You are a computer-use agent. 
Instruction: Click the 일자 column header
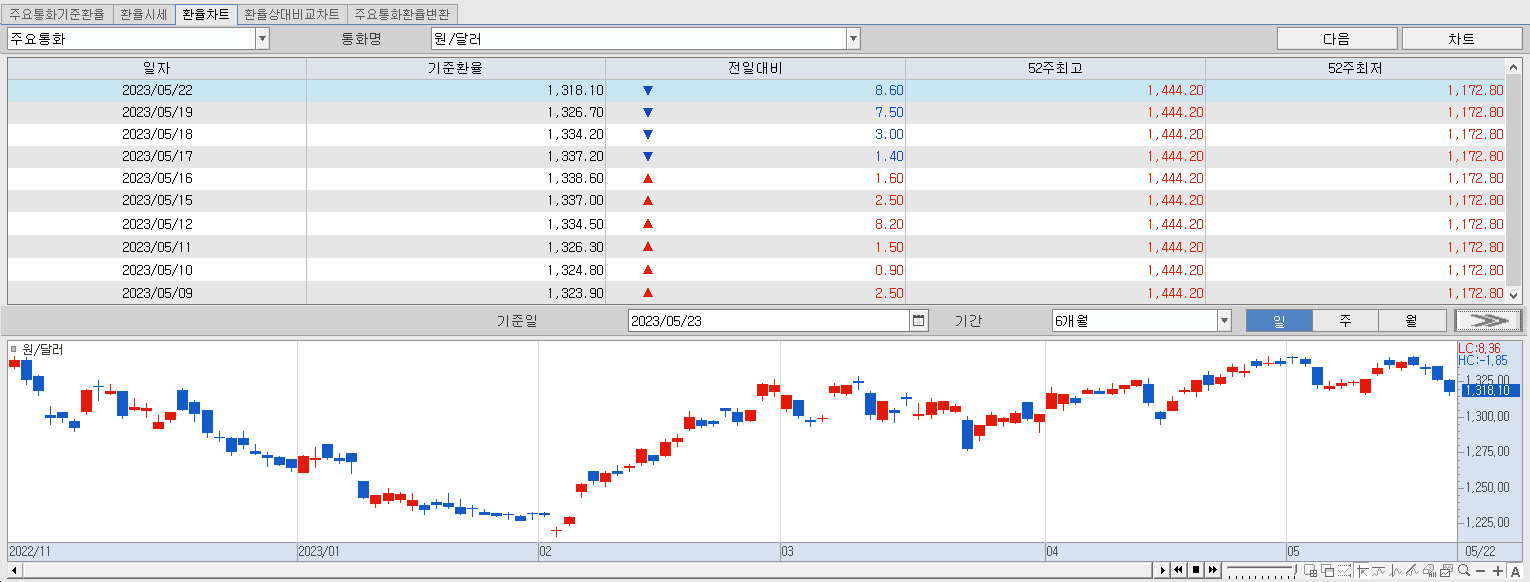pyautogui.click(x=157, y=68)
